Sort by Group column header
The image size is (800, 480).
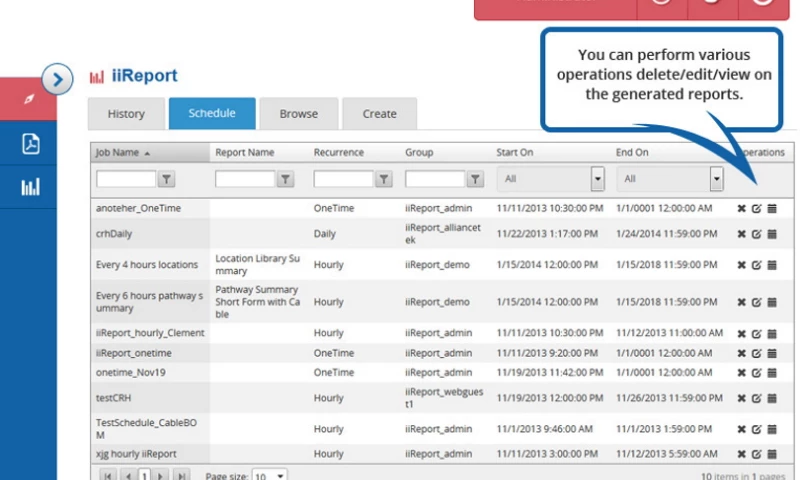point(419,153)
